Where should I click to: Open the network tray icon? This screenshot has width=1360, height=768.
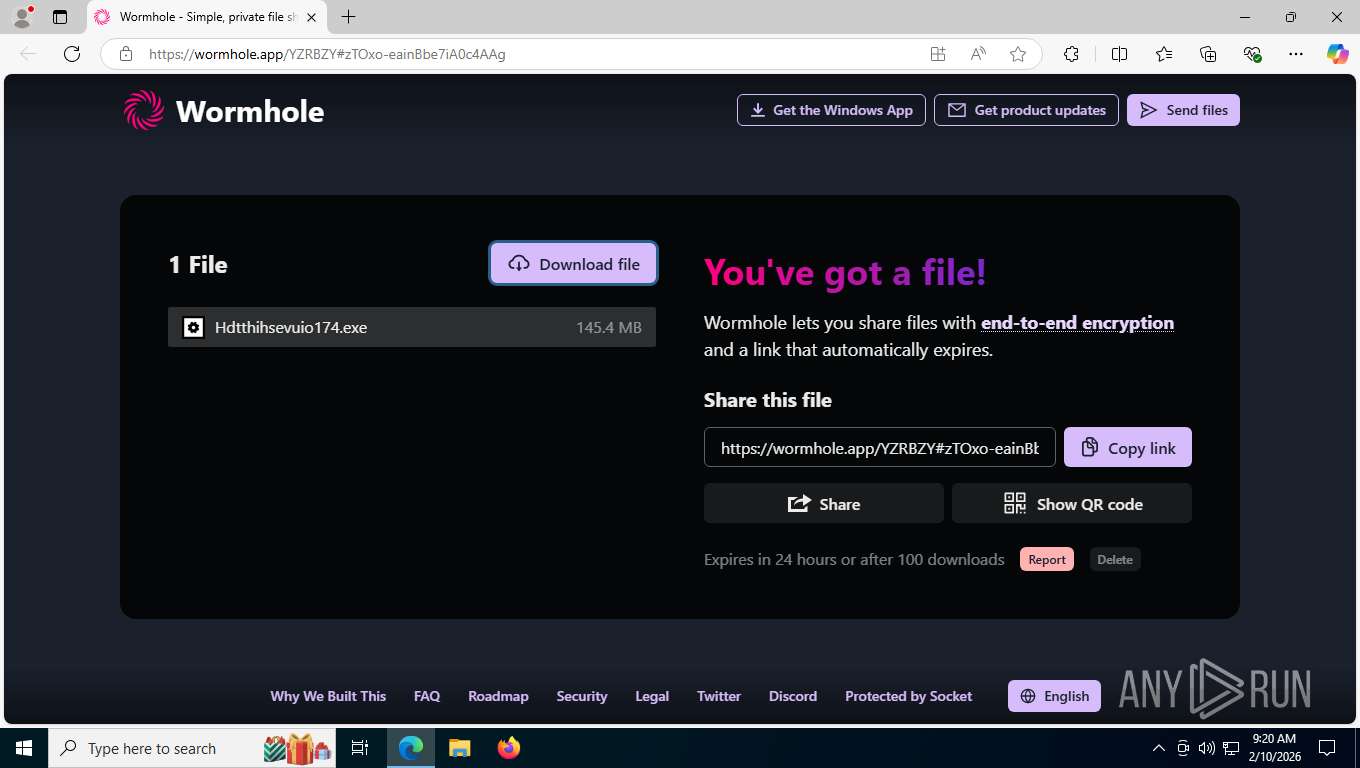click(1231, 748)
